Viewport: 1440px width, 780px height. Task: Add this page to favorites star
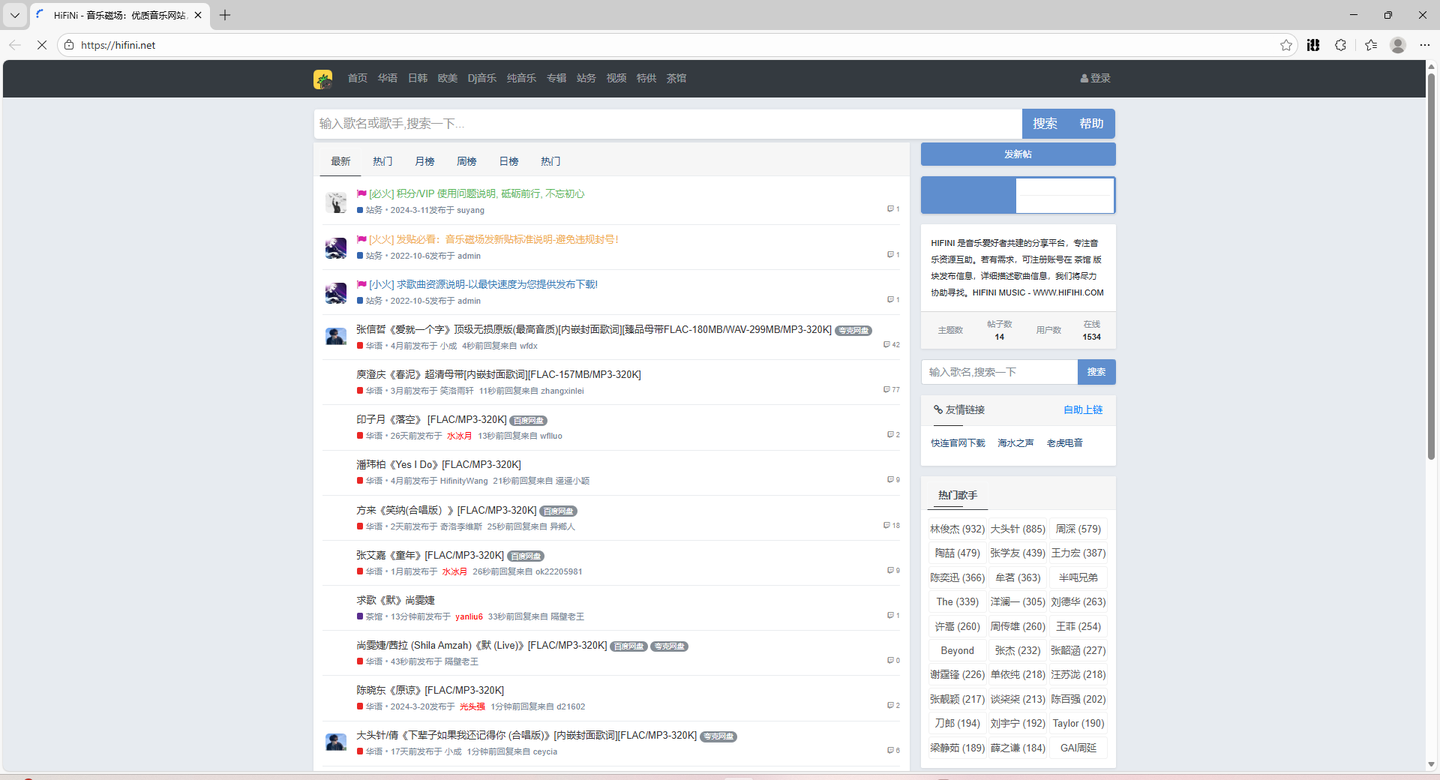point(1286,45)
